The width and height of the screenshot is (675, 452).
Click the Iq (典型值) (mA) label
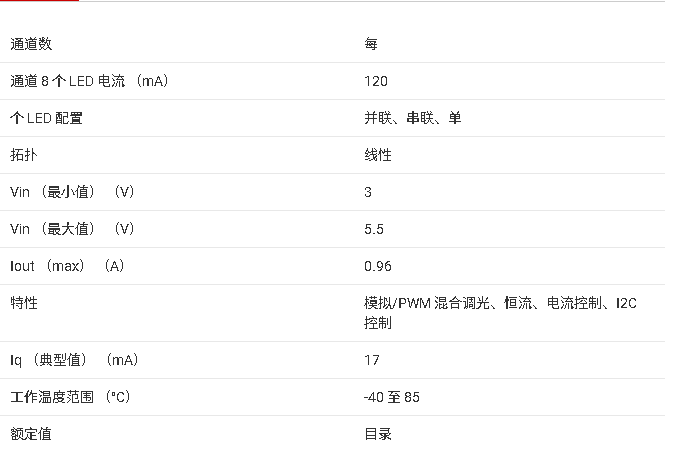click(74, 360)
